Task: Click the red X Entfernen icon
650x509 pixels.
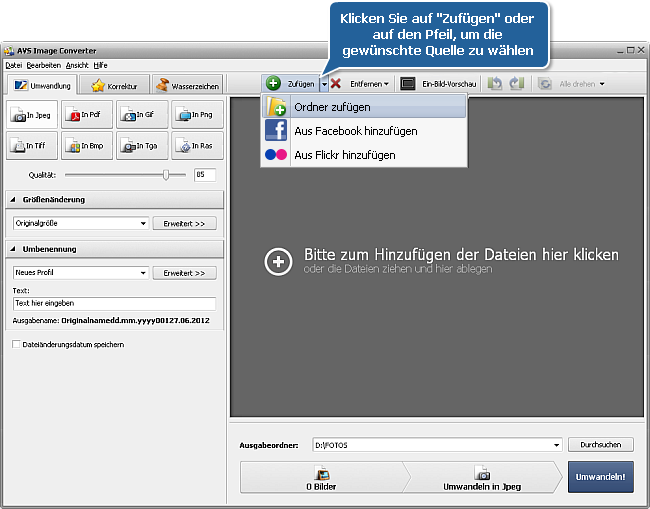Action: 336,84
